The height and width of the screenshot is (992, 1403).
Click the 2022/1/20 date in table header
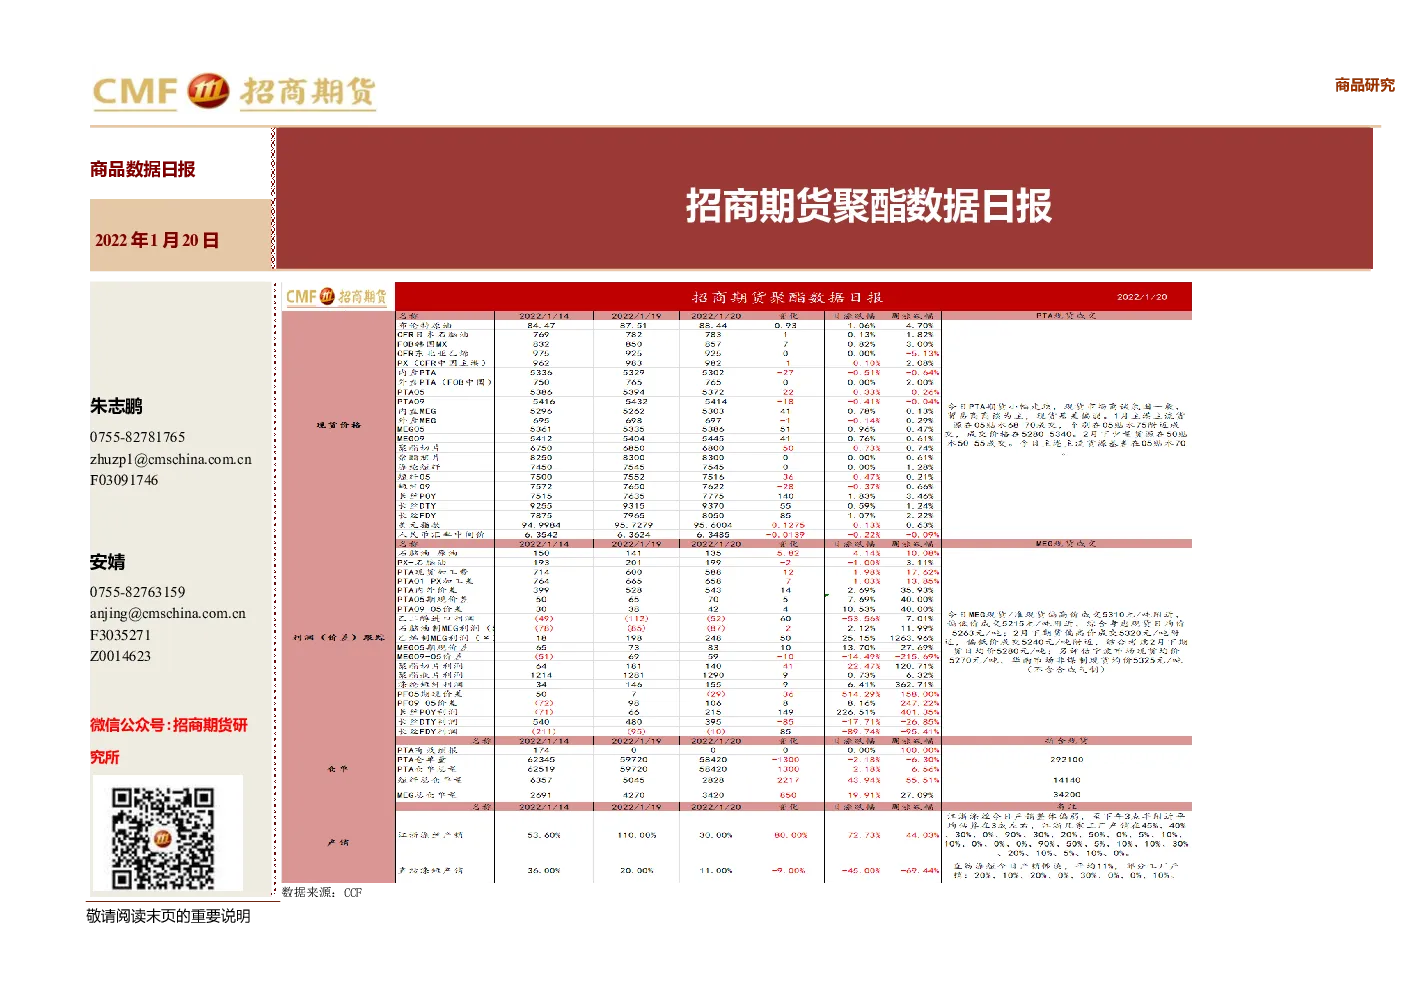1142,297
